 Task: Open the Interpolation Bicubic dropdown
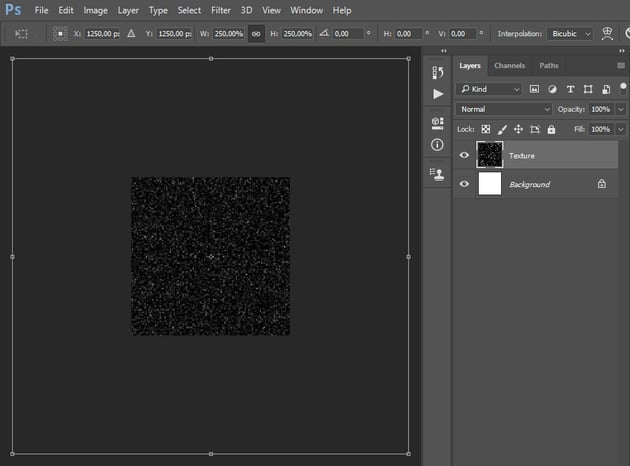click(x=571, y=33)
